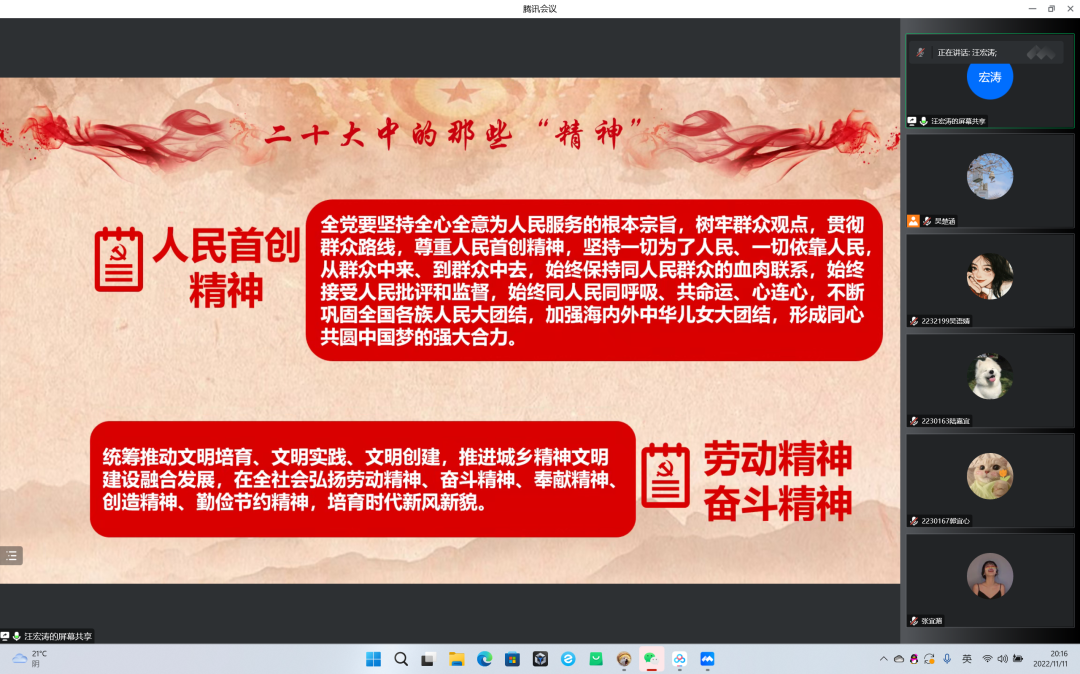The image size is (1080, 674).
Task: Click the screen share icon in bottom-left label
Action: pyautogui.click(x=6, y=636)
